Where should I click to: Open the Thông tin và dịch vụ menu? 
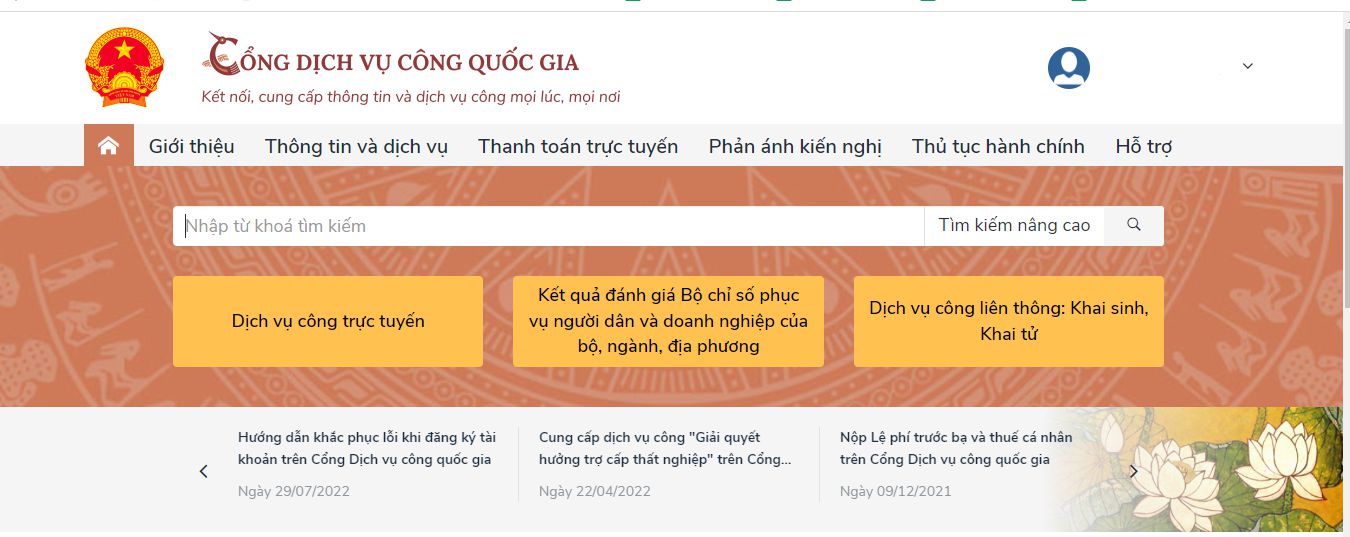[x=356, y=146]
